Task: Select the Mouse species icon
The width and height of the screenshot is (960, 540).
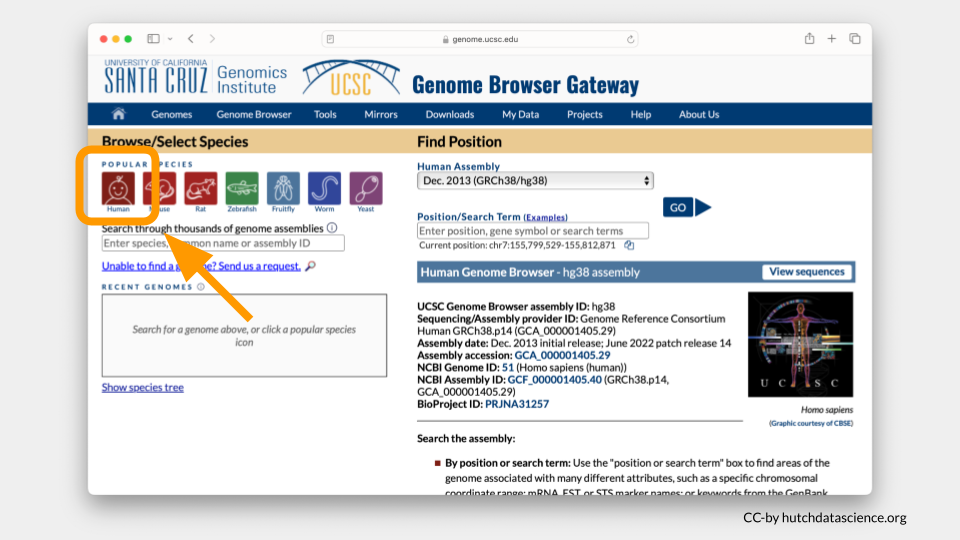Action: click(x=160, y=189)
